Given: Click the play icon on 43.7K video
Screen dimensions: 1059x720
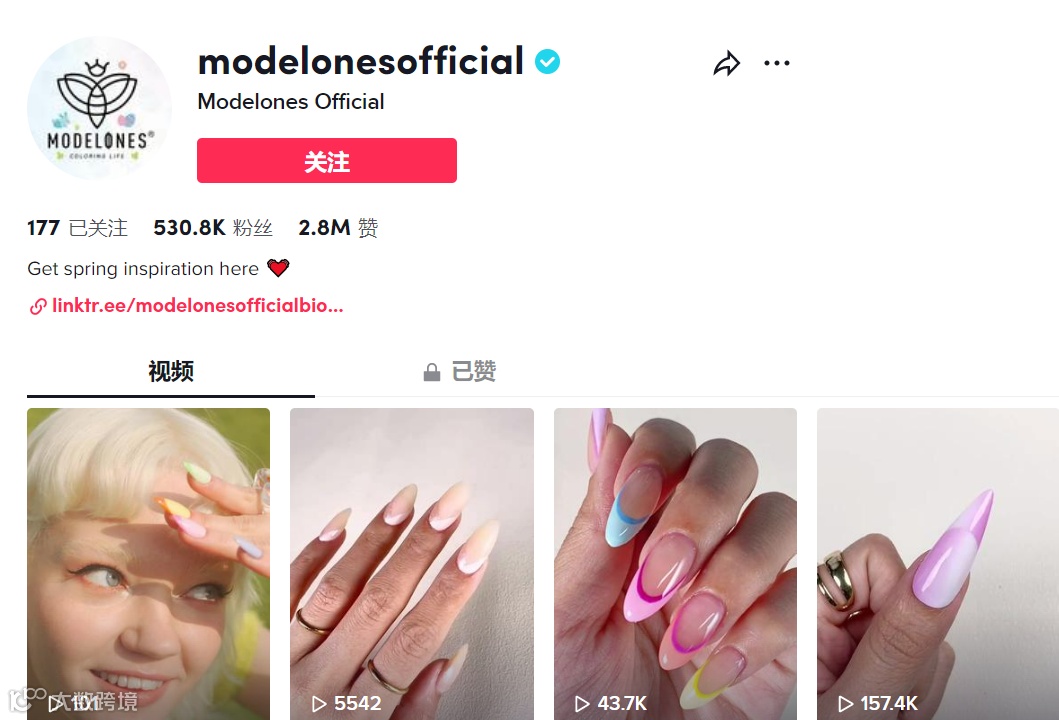Looking at the screenshot, I should coord(582,704).
